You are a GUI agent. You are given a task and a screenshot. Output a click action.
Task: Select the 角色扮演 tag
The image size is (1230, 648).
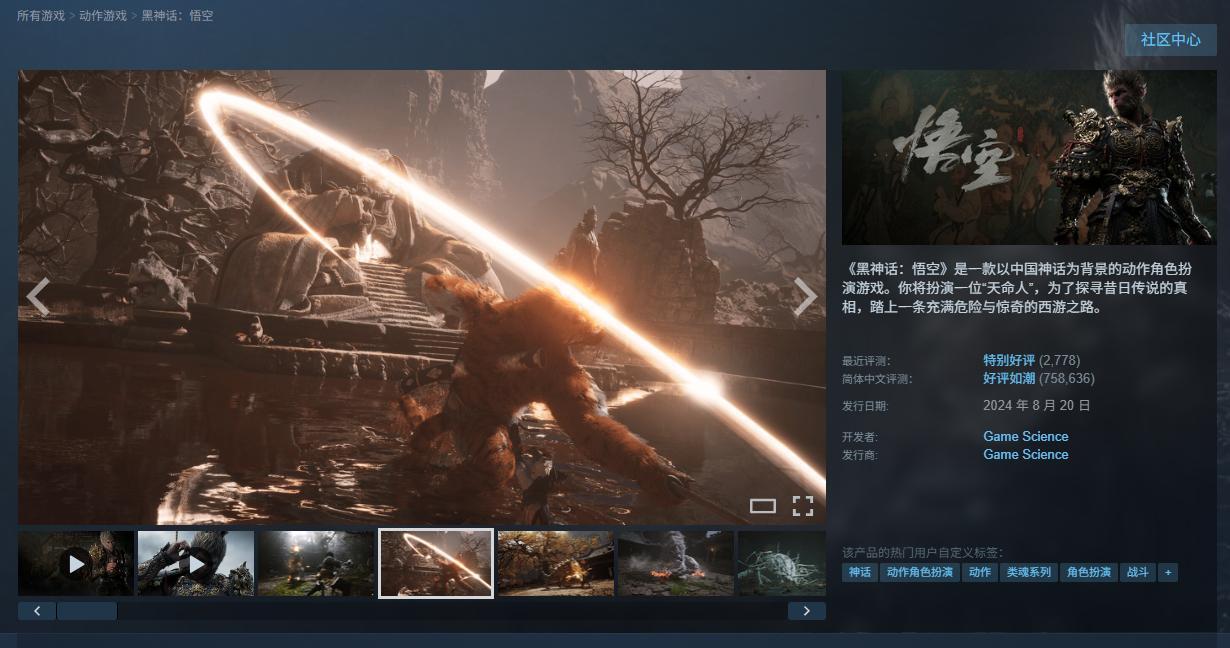(1089, 573)
